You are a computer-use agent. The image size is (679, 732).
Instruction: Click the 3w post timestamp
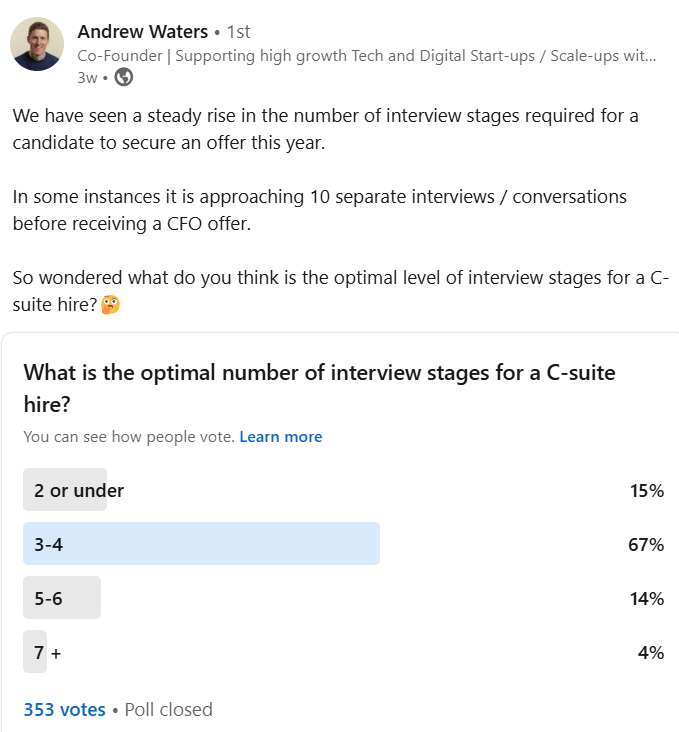point(87,77)
